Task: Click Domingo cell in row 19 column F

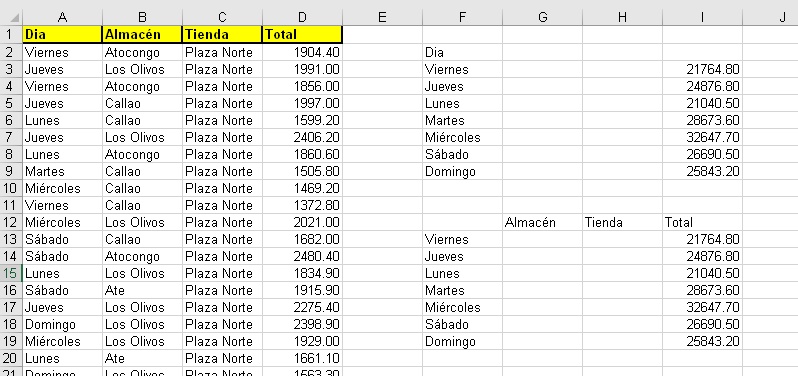Action: (x=462, y=341)
